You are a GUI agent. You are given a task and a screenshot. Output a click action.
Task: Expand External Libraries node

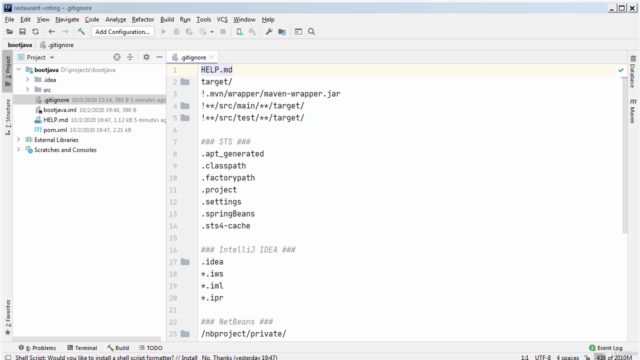[x=19, y=140]
